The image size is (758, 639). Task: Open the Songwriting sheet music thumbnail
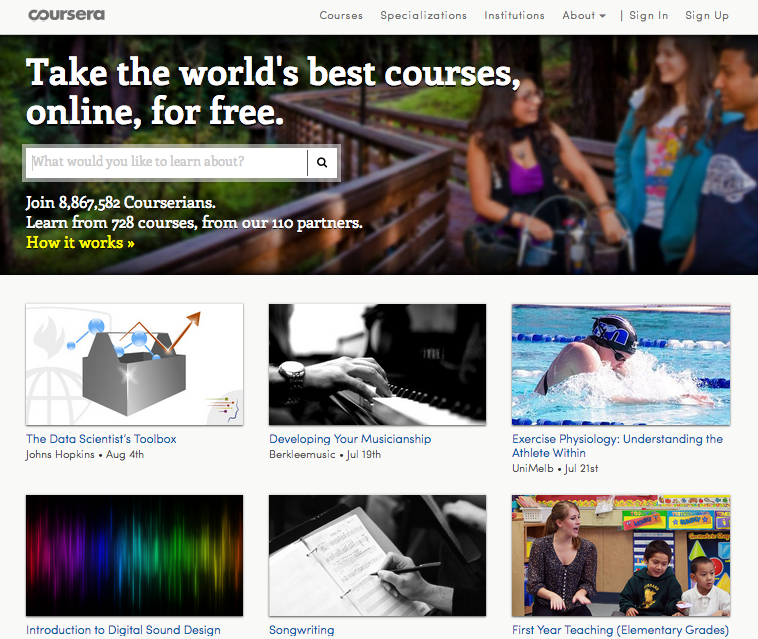pyautogui.click(x=378, y=555)
